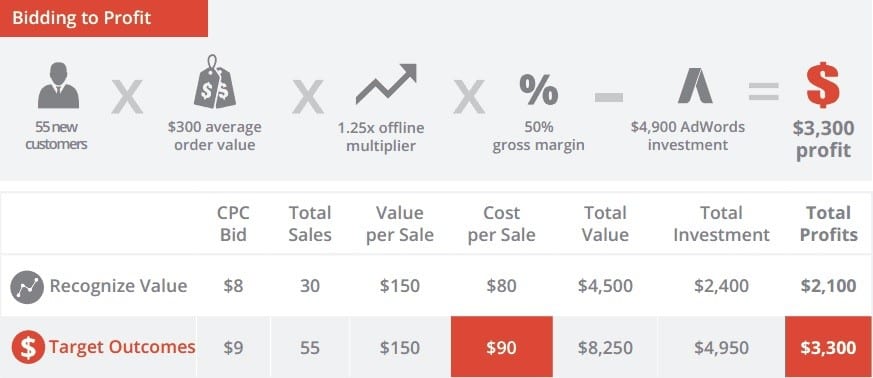Click the Target Outcomes dollar circle icon

[28, 347]
